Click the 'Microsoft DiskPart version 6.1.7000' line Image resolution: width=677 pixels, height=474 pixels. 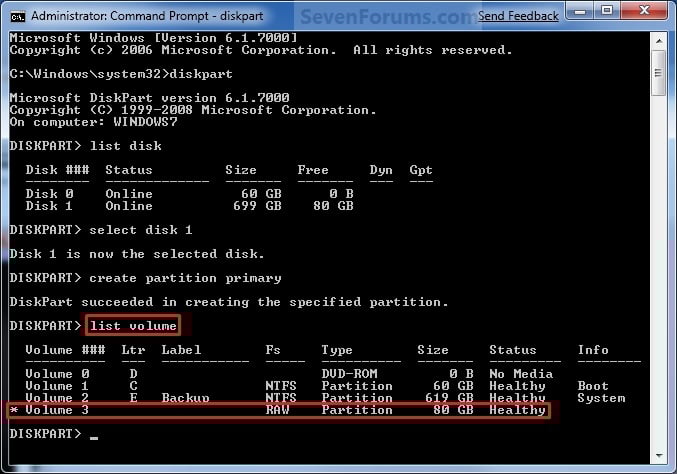pyautogui.click(x=149, y=98)
